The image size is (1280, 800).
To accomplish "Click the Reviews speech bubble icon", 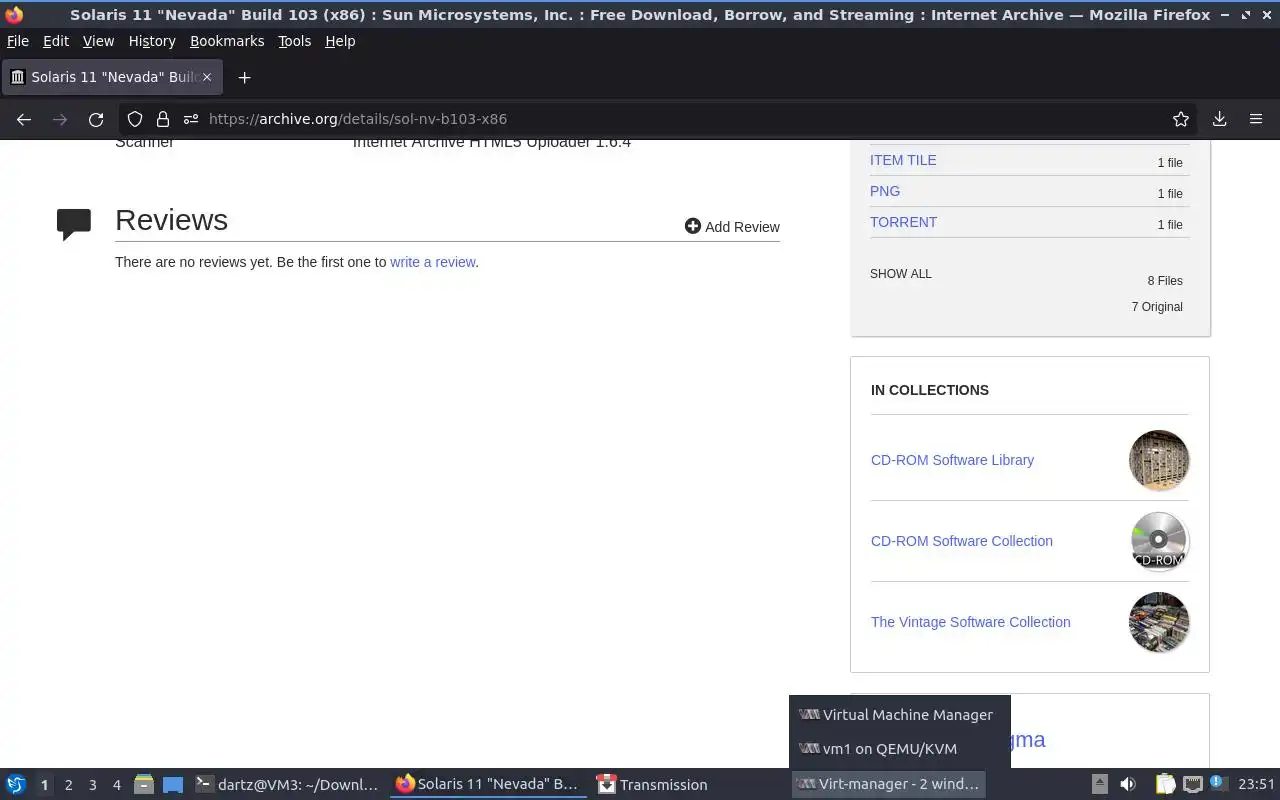I will pos(74,224).
